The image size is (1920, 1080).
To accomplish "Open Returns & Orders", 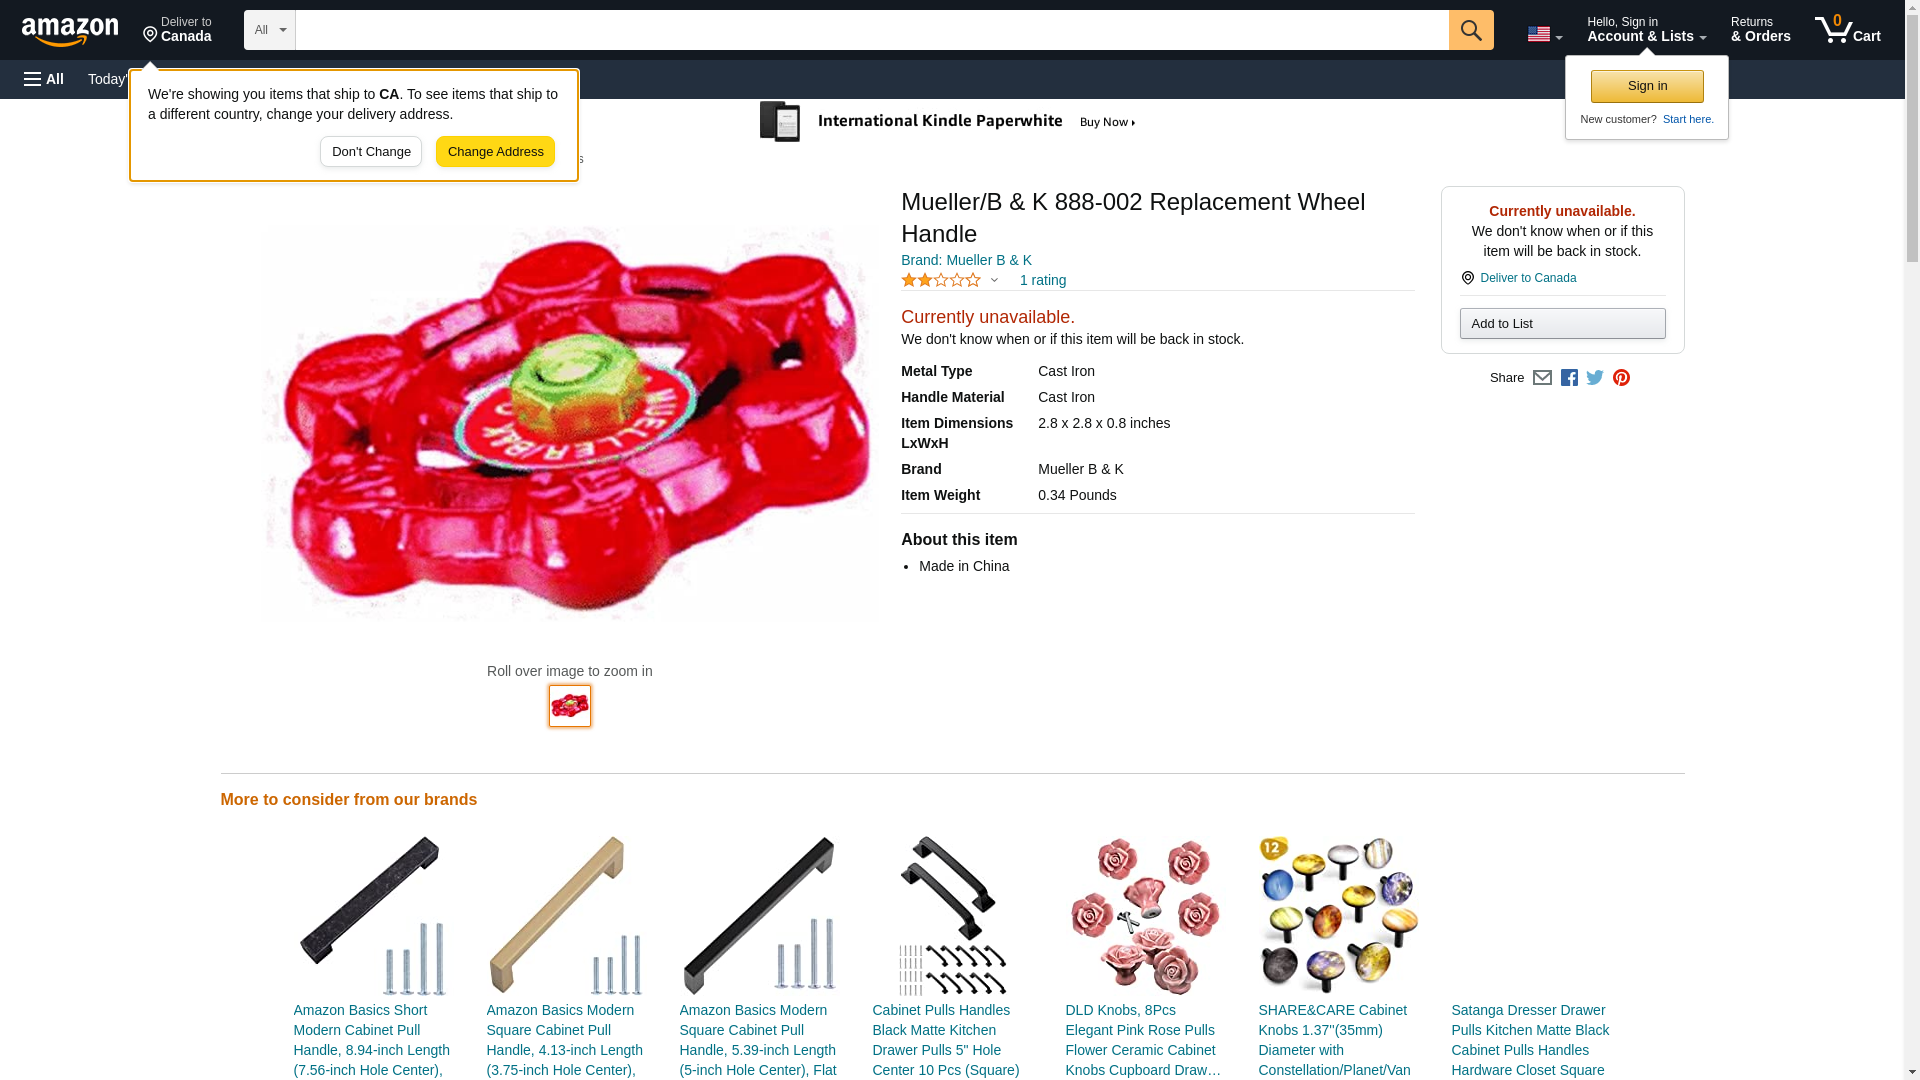I will [1760, 30].
